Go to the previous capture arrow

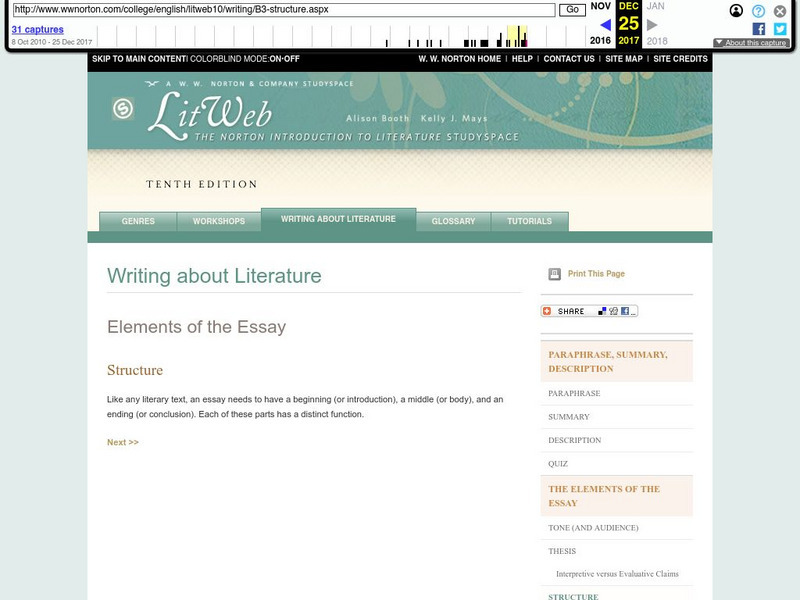tap(606, 24)
